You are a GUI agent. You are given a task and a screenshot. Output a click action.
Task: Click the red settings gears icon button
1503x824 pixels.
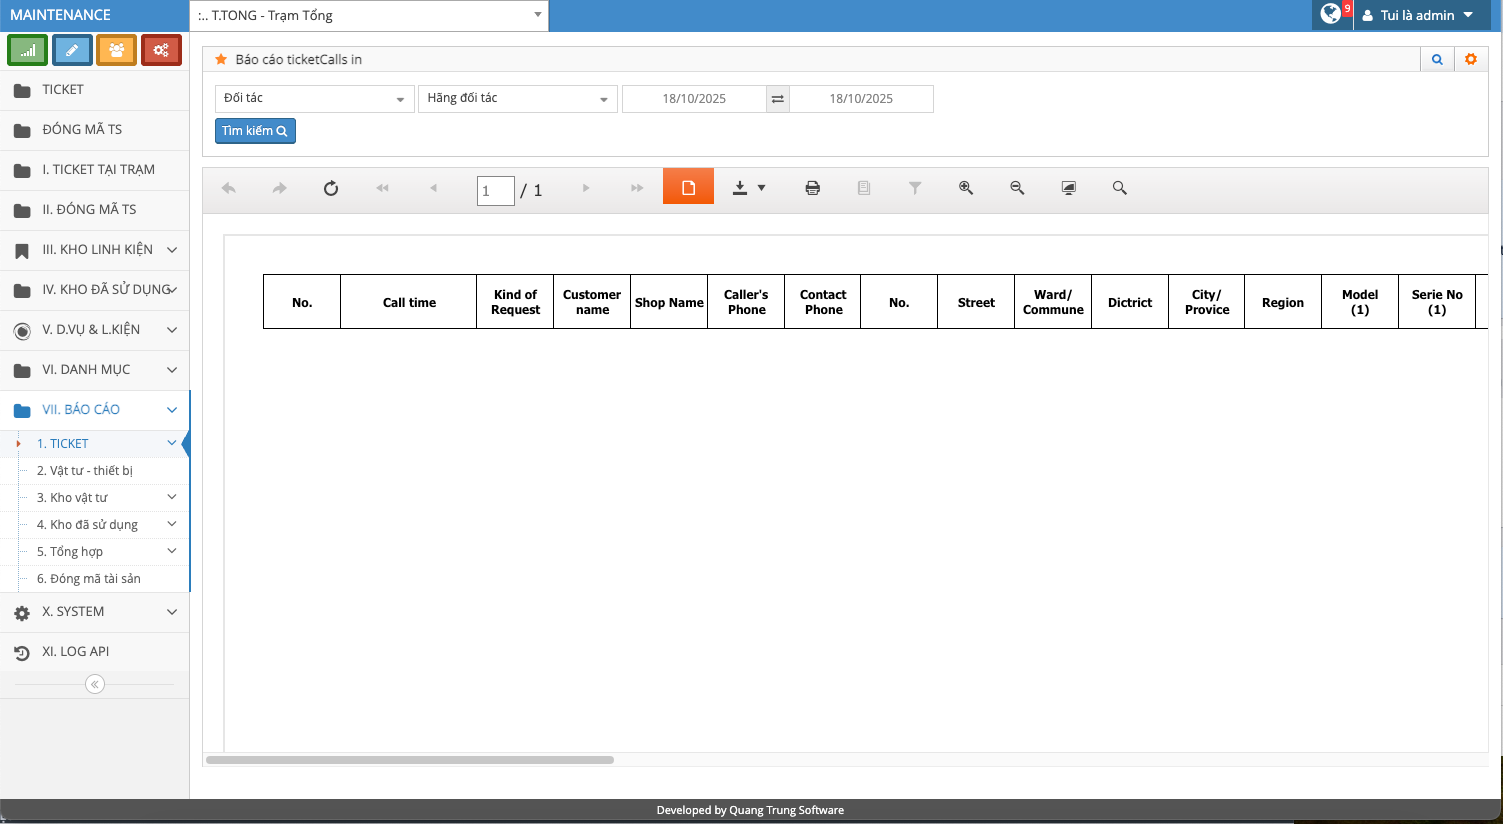click(161, 50)
